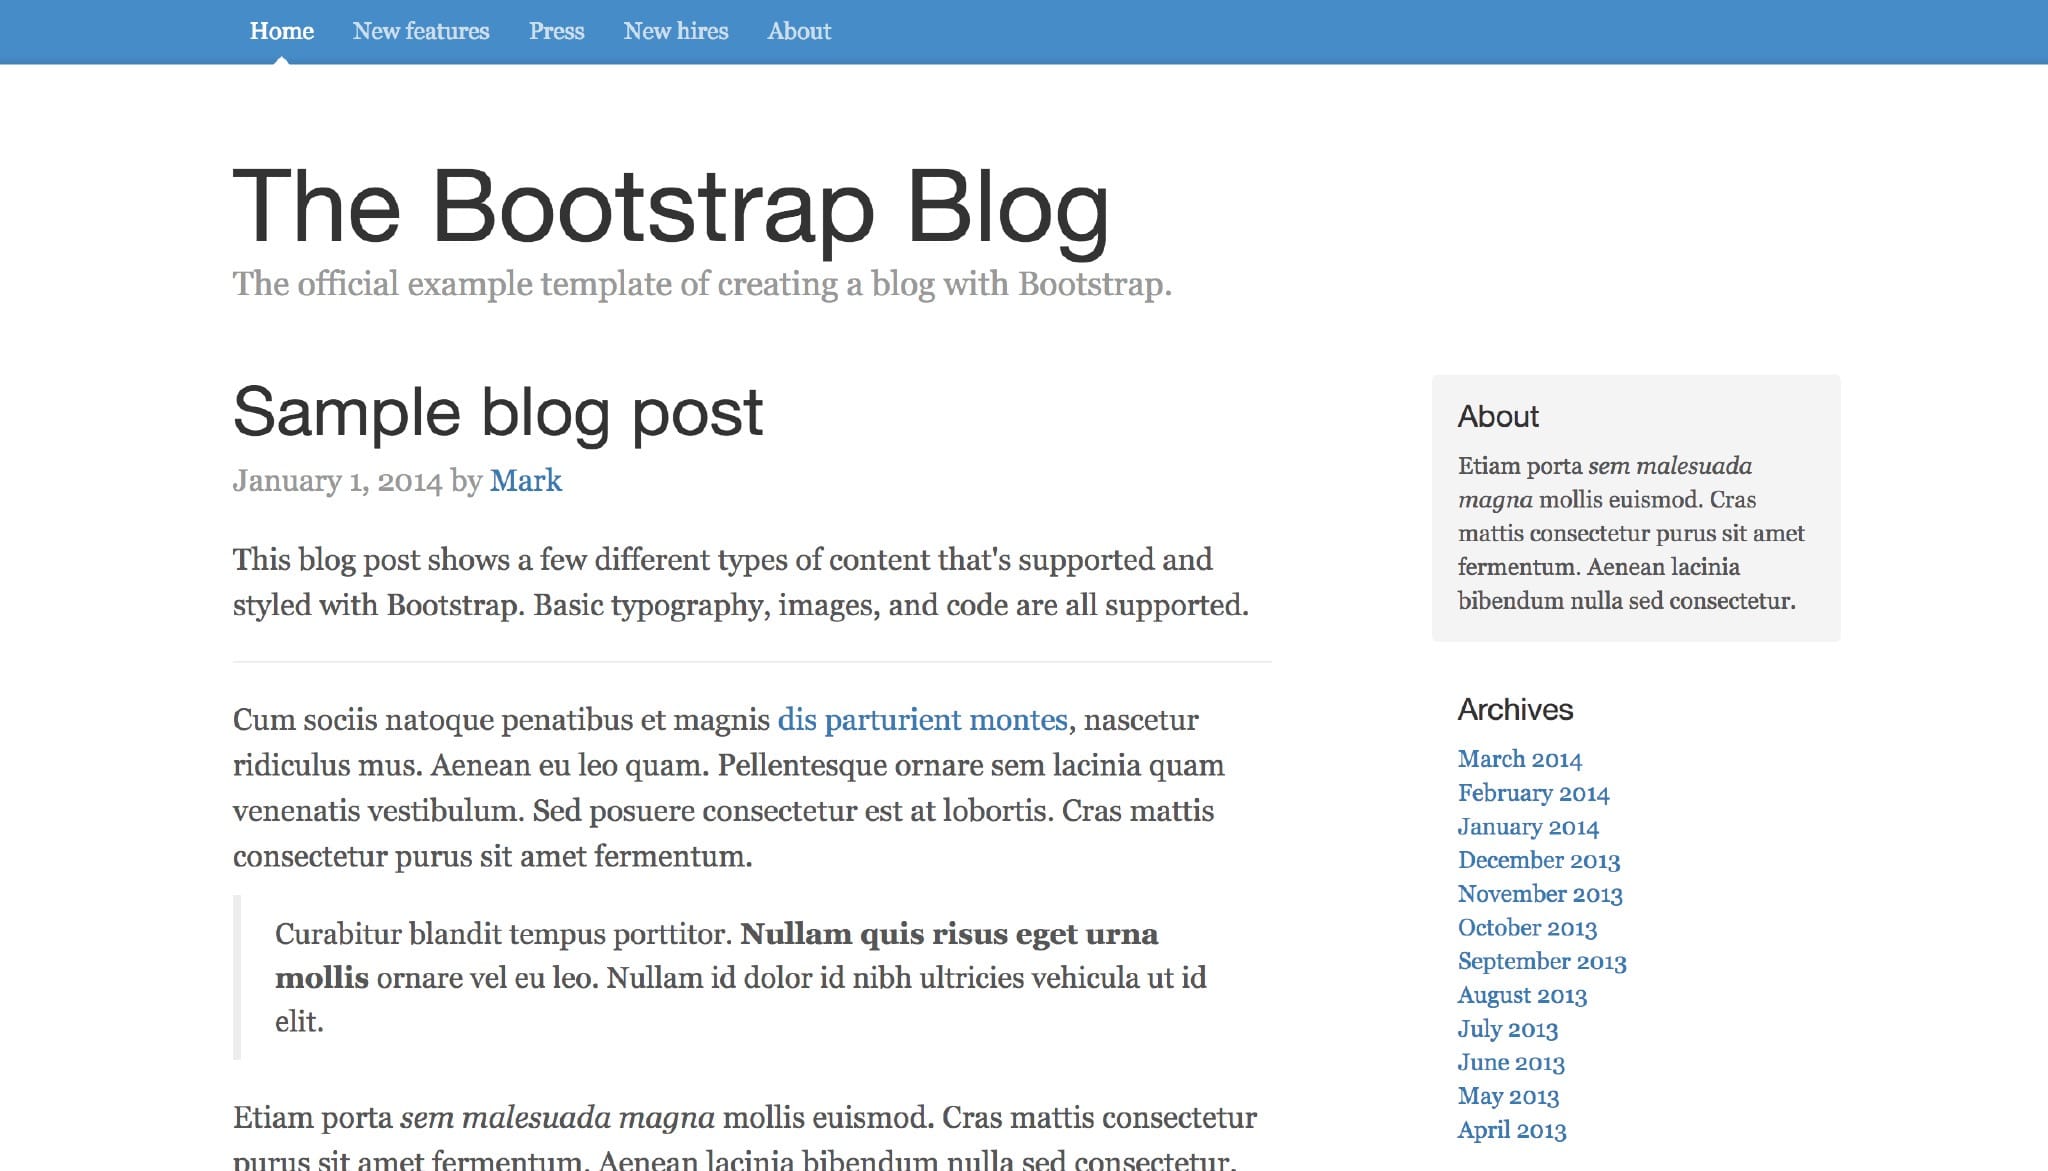Open the New features nav link

pos(420,31)
